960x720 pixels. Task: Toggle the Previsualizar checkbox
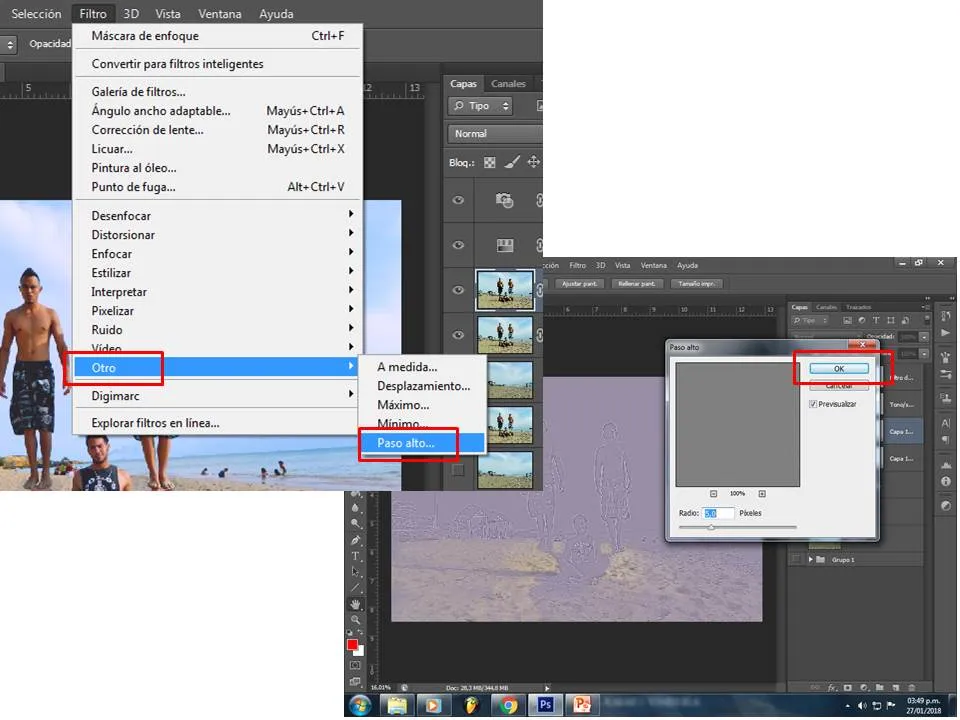pyautogui.click(x=813, y=404)
